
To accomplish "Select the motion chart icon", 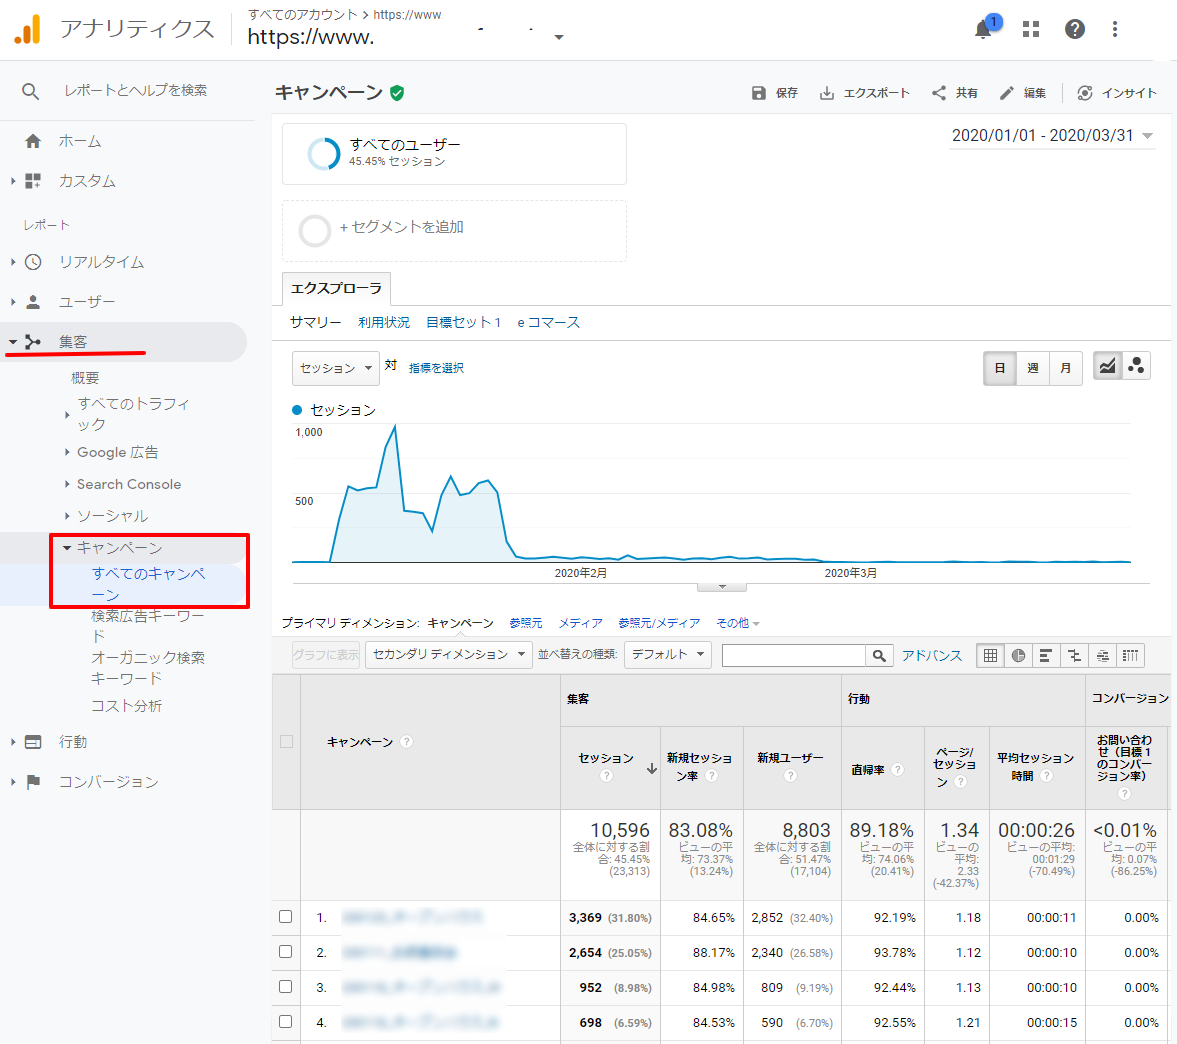I will point(1136,366).
